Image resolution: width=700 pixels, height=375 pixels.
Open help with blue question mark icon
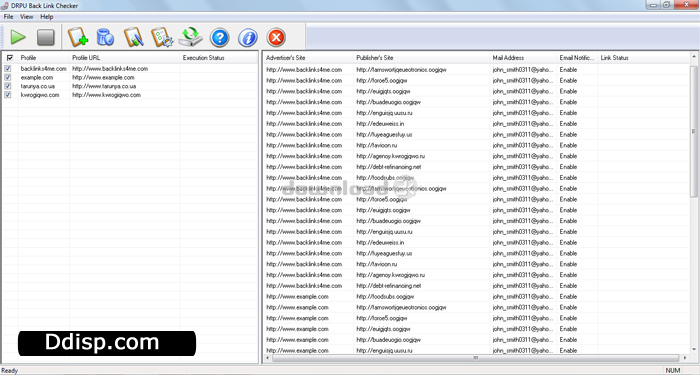coord(220,38)
